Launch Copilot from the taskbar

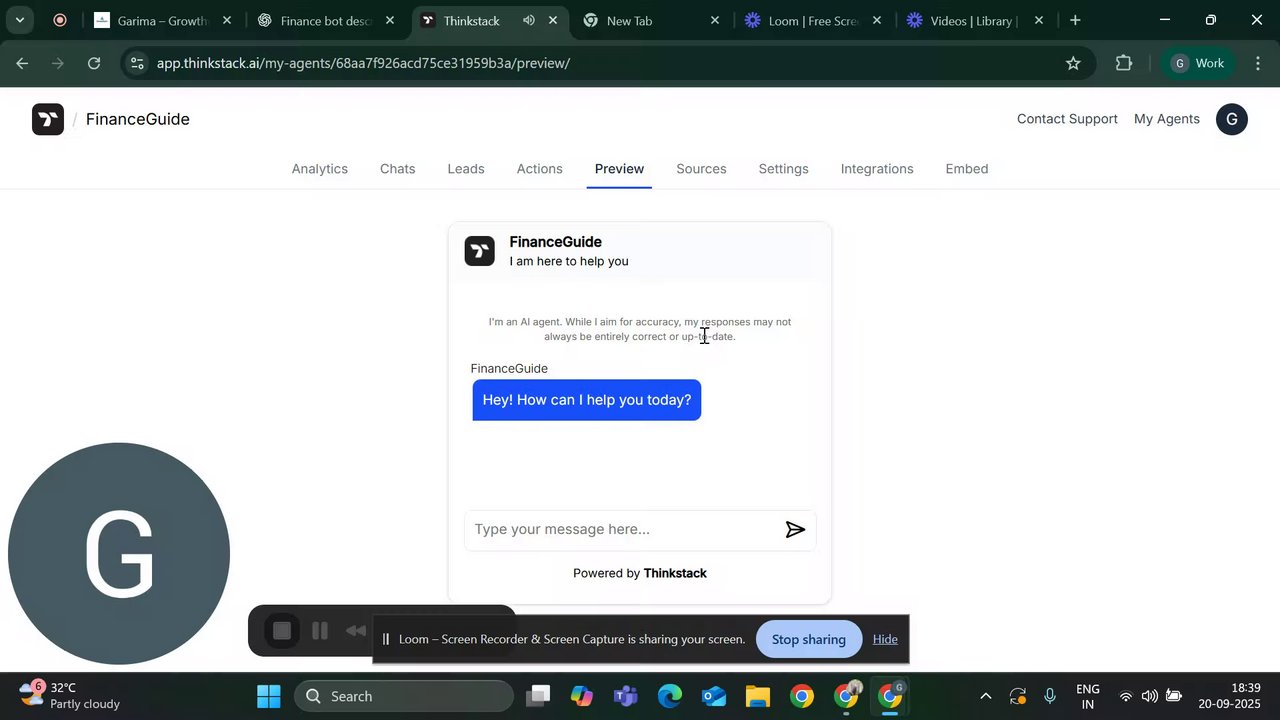(x=582, y=696)
